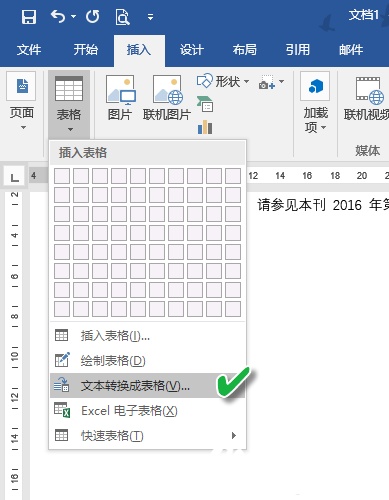Insert a chart icon

click(x=205, y=127)
